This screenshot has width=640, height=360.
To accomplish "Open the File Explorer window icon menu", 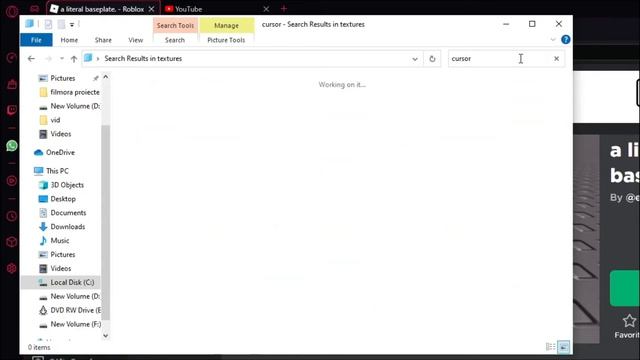I will click(29, 24).
